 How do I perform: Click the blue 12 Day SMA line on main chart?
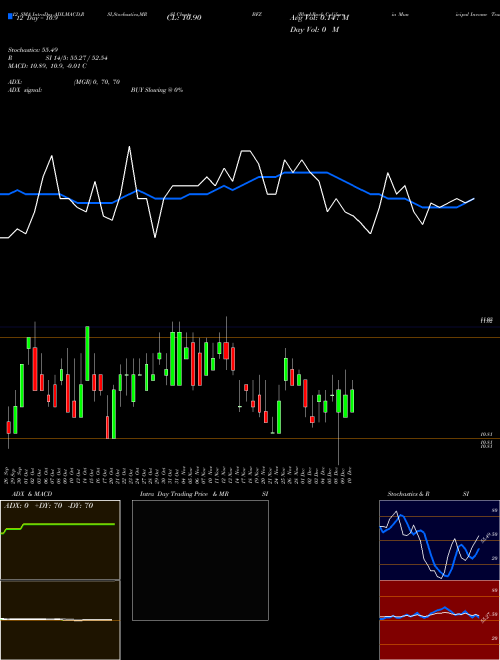tap(237, 189)
